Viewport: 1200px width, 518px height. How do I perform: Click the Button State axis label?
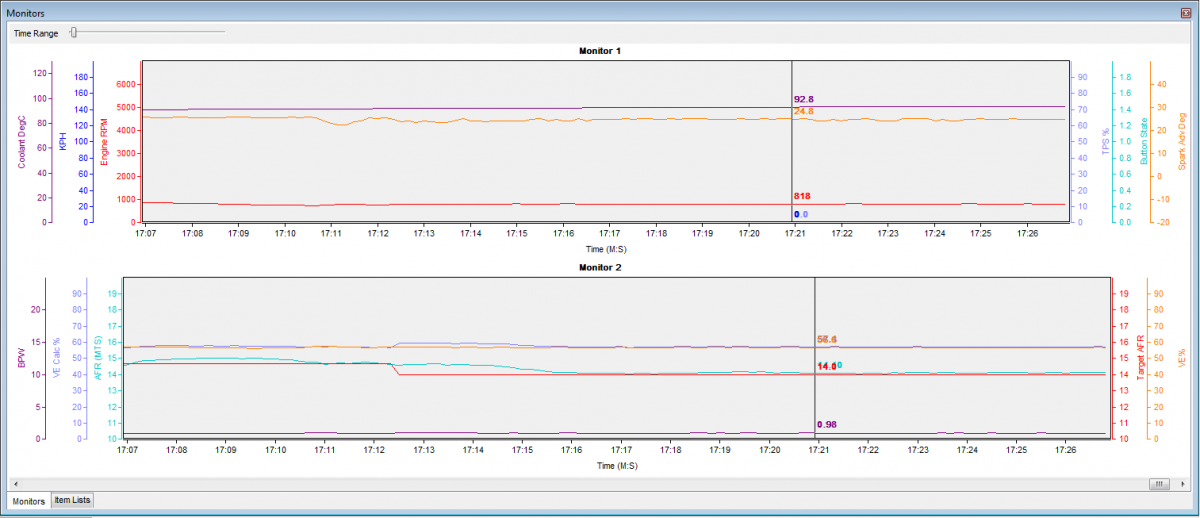coord(1144,141)
